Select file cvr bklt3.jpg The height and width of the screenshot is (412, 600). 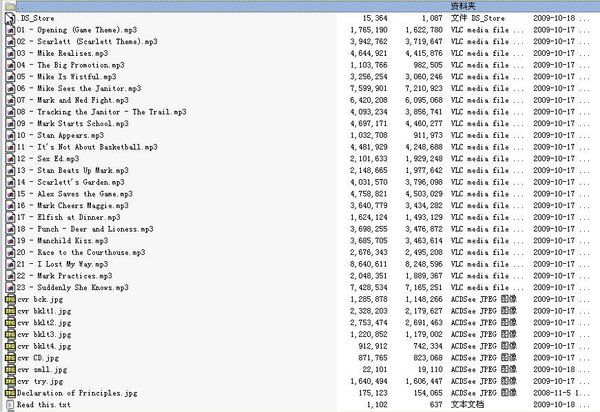click(x=44, y=334)
